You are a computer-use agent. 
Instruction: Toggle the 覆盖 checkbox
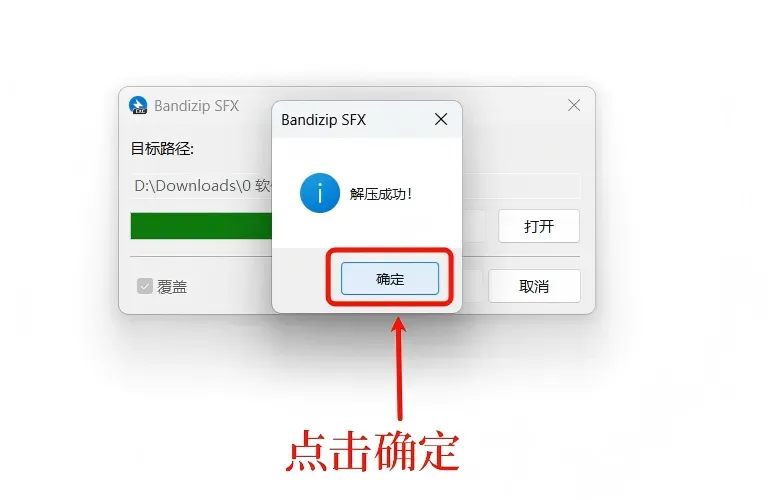(x=144, y=286)
